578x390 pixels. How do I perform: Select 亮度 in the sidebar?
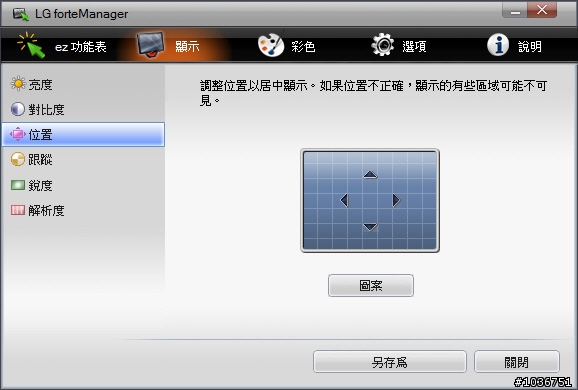83,84
